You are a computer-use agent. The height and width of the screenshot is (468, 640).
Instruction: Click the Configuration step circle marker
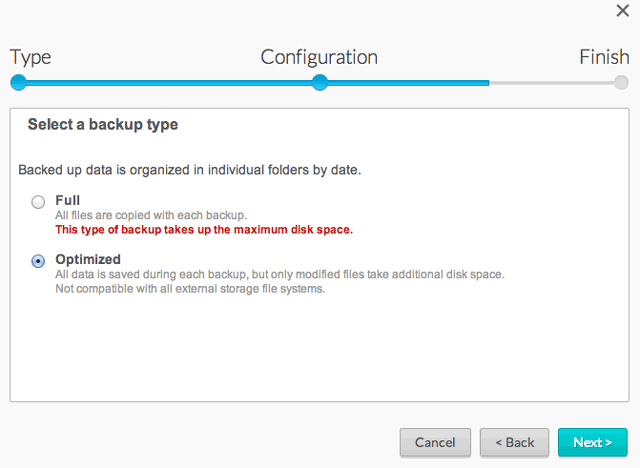(319, 83)
